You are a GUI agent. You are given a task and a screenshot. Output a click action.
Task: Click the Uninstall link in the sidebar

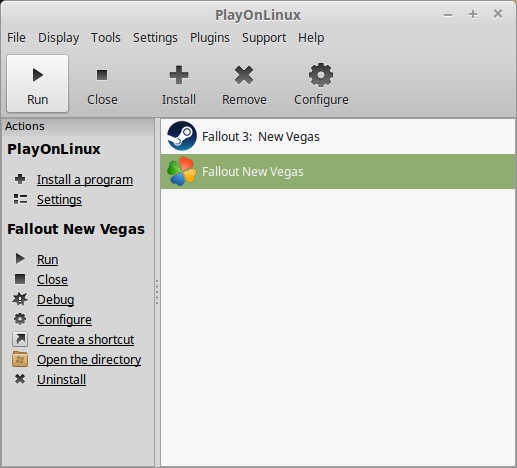pos(62,380)
